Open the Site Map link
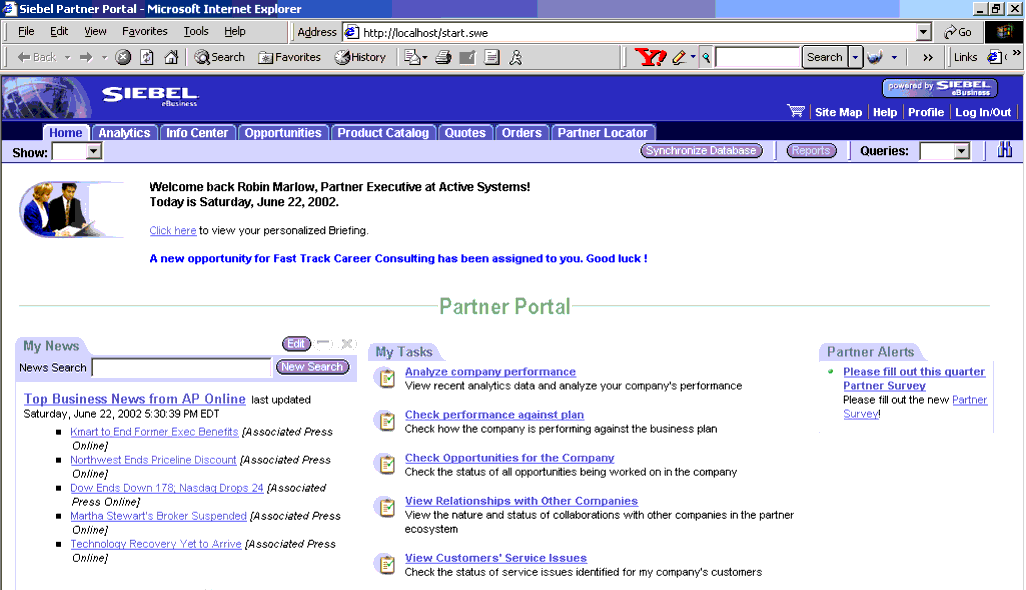Screen dimensions: 1026x590 [838, 112]
